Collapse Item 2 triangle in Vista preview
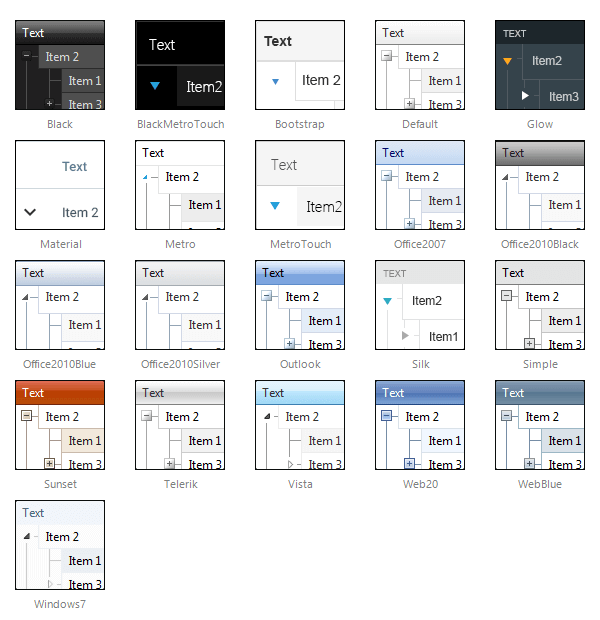This screenshot has height=620, width=600. (x=267, y=416)
